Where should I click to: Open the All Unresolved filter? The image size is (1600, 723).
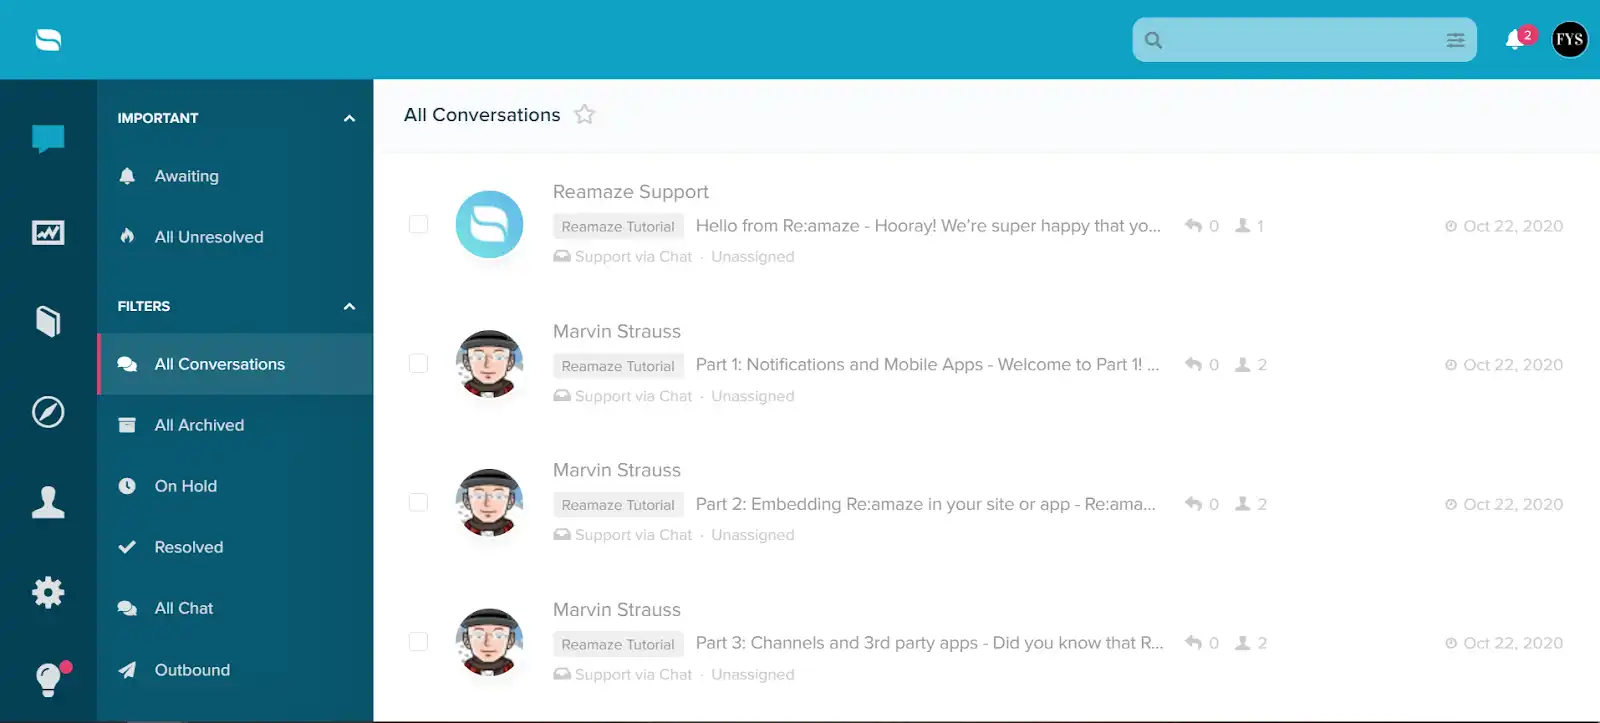click(x=235, y=237)
